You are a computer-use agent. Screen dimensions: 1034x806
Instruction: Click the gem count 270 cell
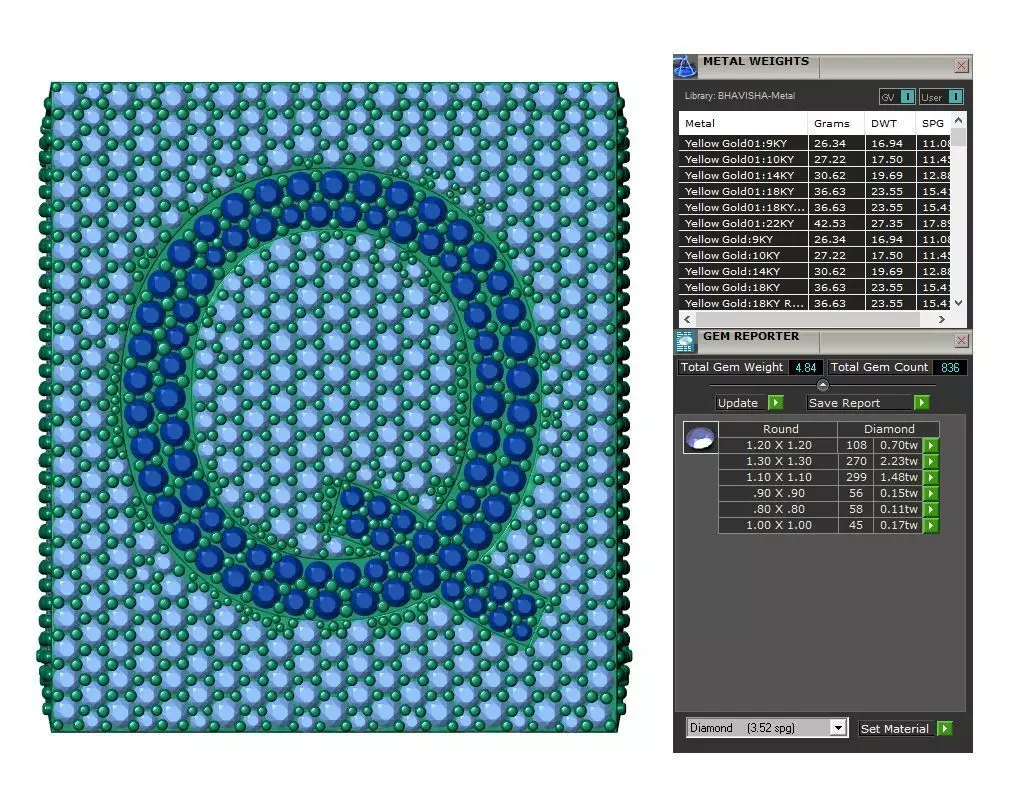tap(856, 461)
